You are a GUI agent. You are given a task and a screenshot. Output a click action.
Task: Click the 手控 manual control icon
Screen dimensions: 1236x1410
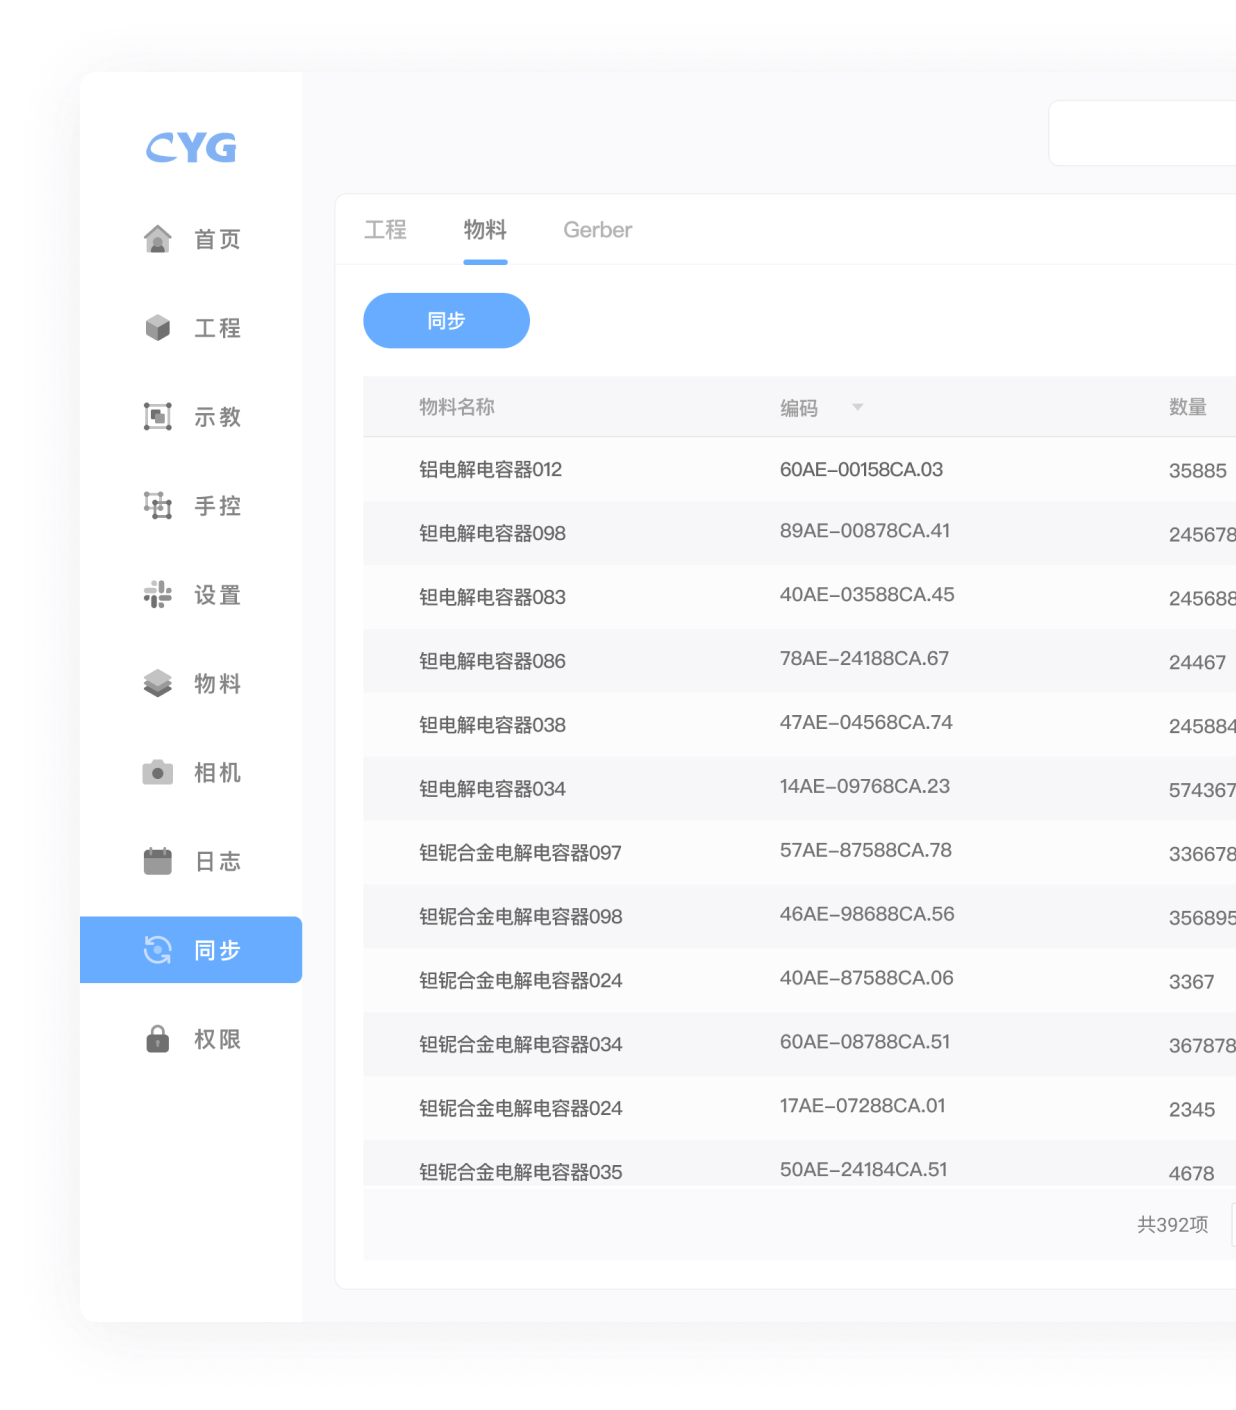coord(158,505)
